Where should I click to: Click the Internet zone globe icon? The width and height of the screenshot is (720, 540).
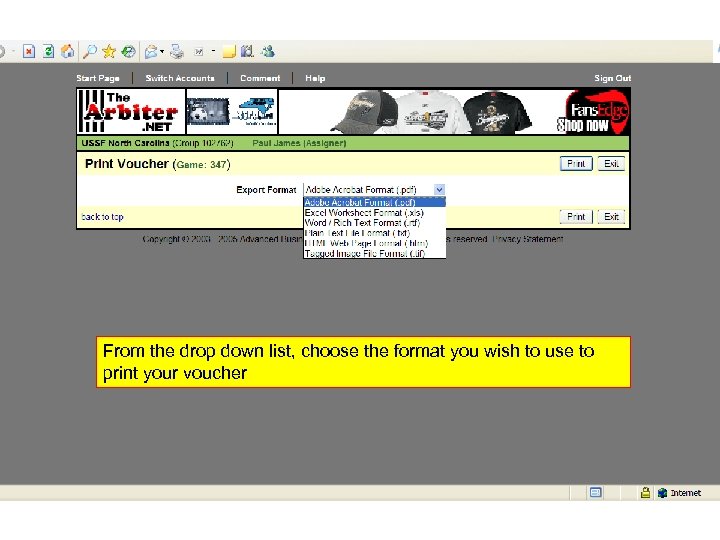[662, 493]
